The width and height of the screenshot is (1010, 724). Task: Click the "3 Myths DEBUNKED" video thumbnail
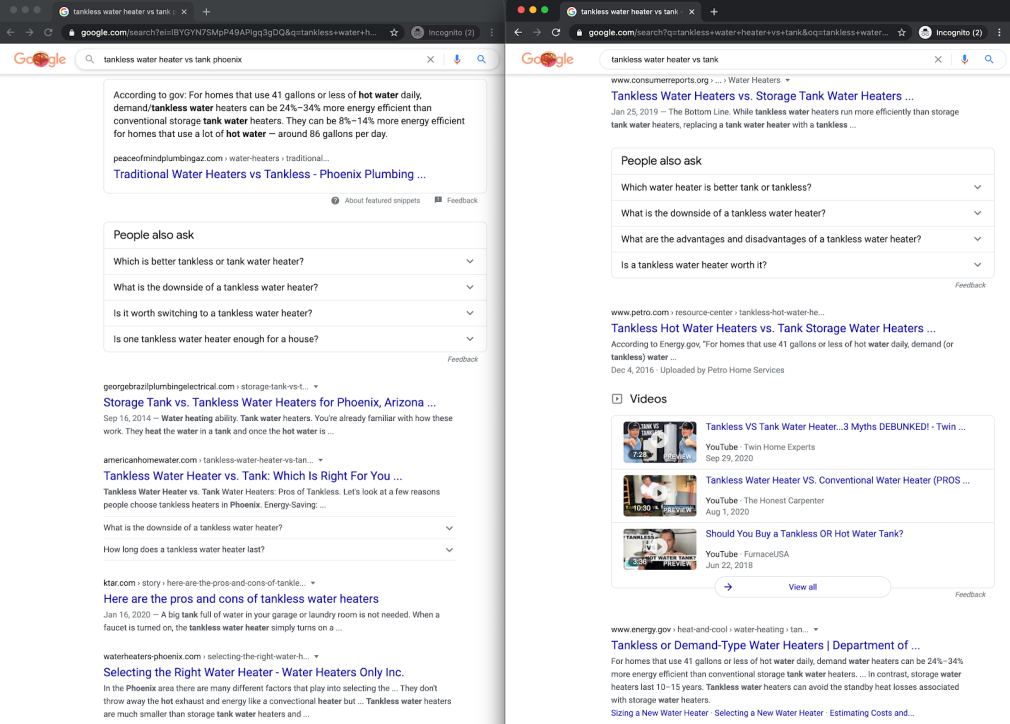(x=659, y=441)
